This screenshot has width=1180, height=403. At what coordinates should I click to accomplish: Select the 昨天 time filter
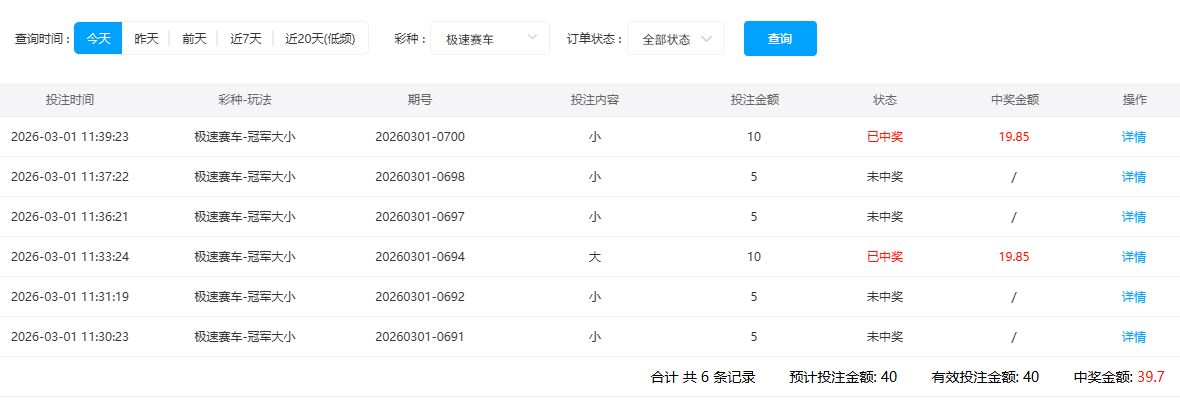(146, 39)
